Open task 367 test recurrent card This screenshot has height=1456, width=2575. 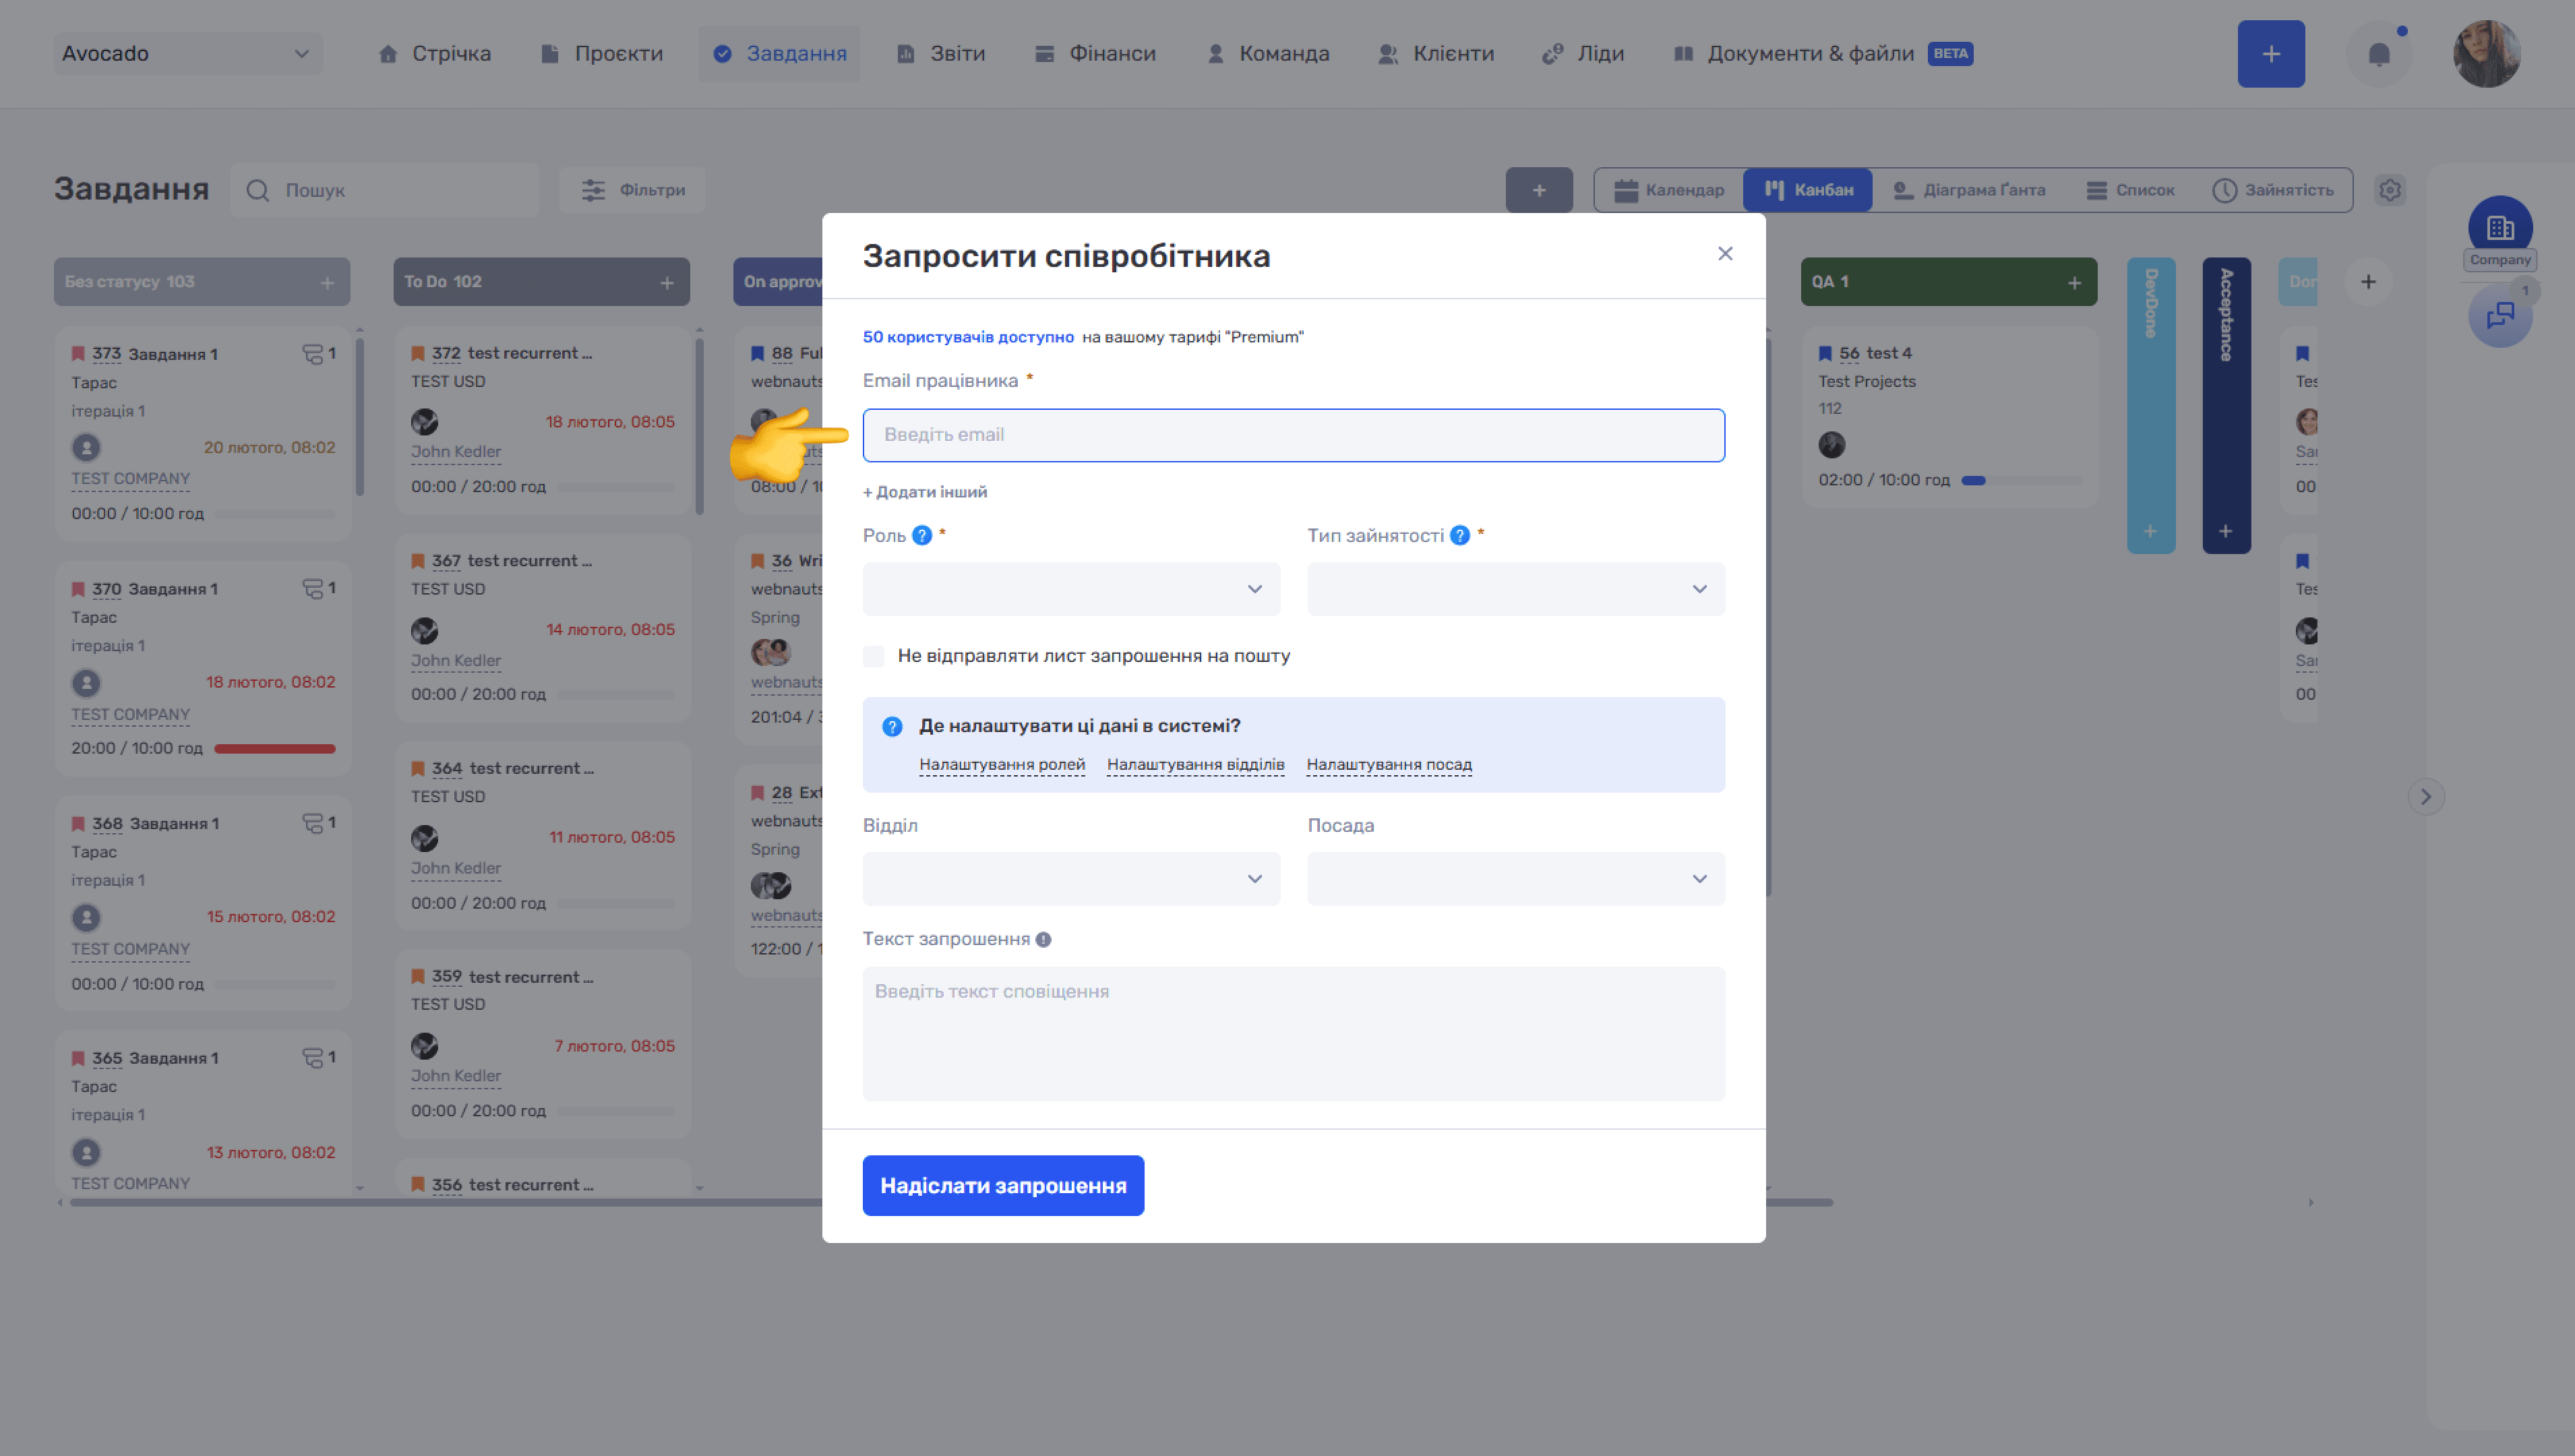[543, 628]
